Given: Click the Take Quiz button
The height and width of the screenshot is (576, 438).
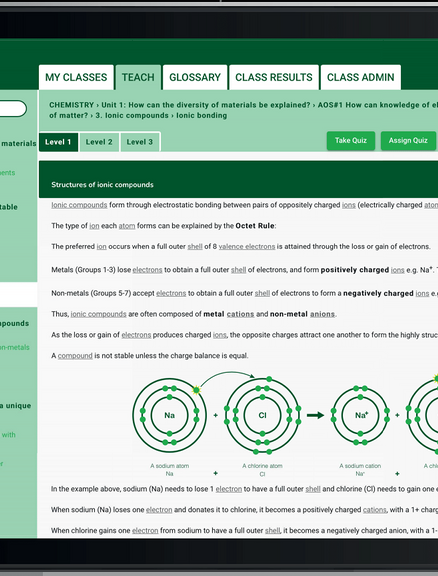Looking at the screenshot, I should [351, 141].
